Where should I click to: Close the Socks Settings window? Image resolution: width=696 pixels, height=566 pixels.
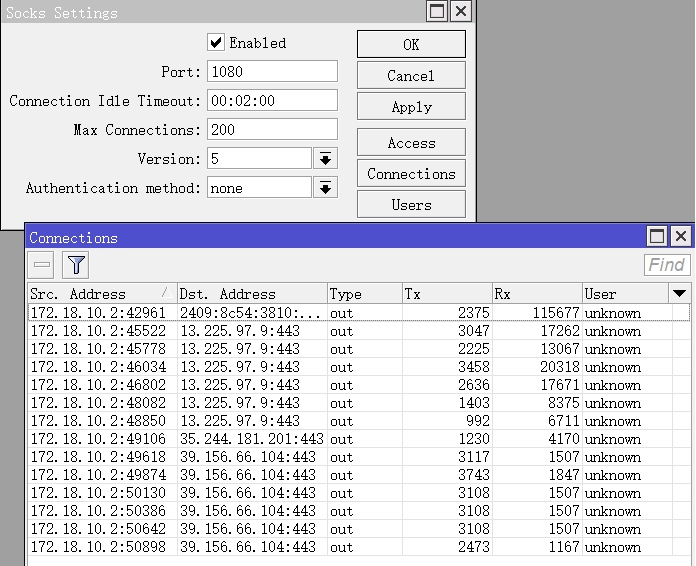coord(460,11)
